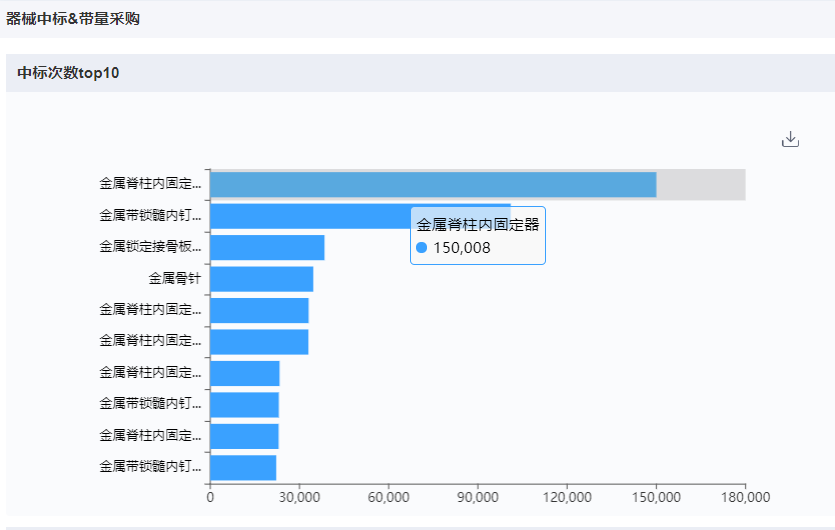Click the 30,000 axis tick label
This screenshot has height=530, width=835.
(299, 498)
